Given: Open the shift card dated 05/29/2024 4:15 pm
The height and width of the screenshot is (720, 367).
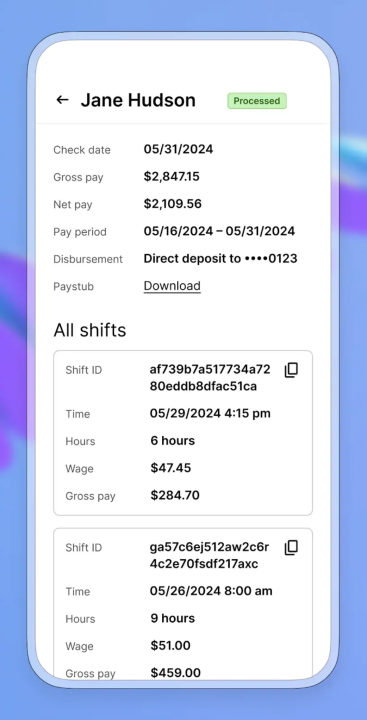Looking at the screenshot, I should point(183,433).
